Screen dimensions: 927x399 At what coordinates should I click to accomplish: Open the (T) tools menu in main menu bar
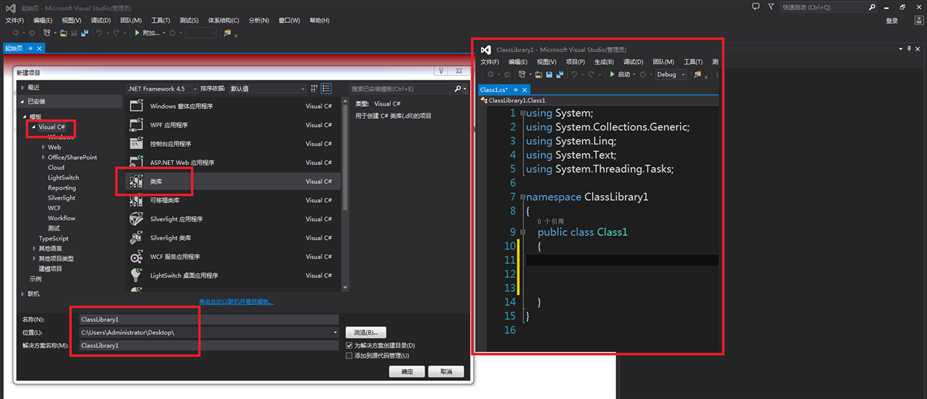coord(160,20)
